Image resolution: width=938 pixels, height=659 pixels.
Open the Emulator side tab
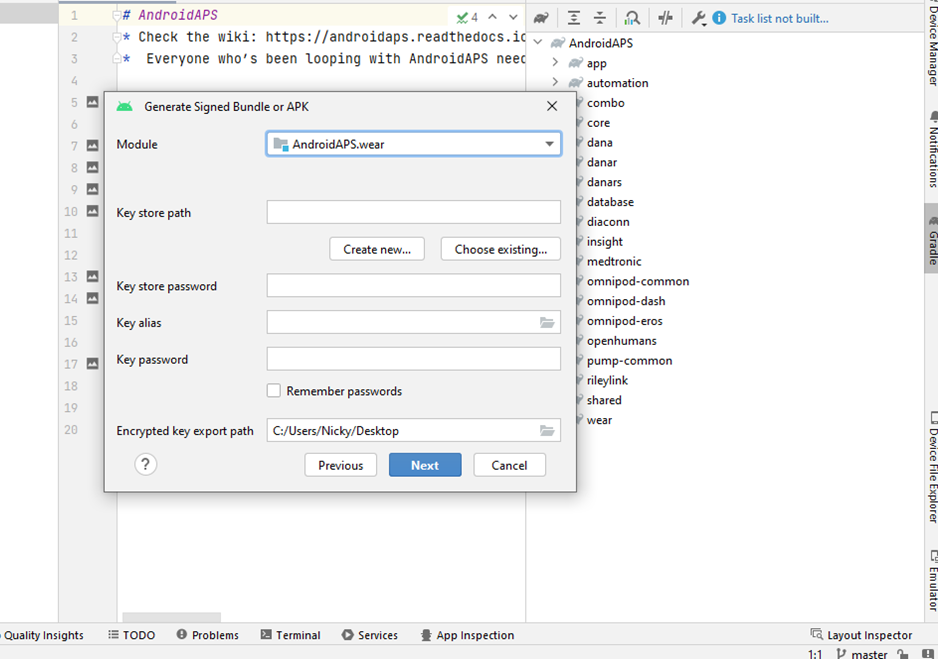[x=932, y=581]
